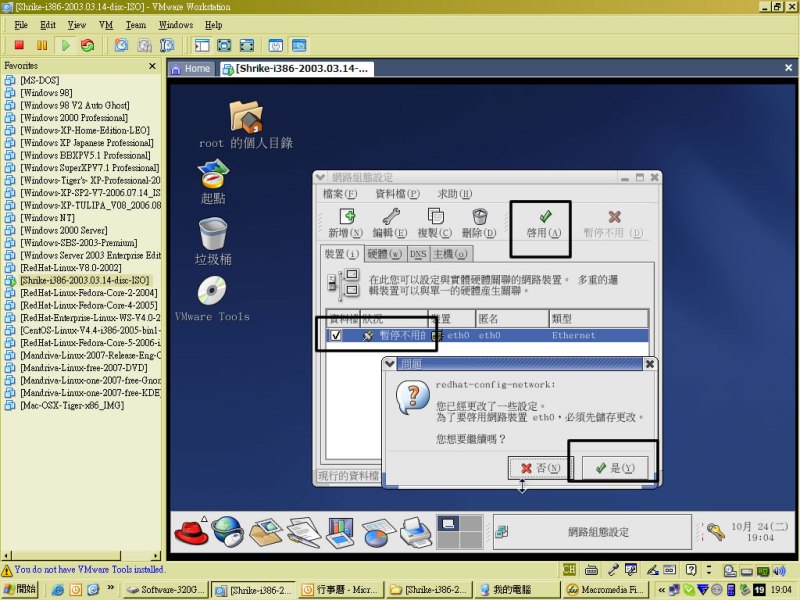Screen dimensions: 800x600
Task: Select [Mac-OSX-Tiger-x86_IMG] in Favorites
Action: 72,406
